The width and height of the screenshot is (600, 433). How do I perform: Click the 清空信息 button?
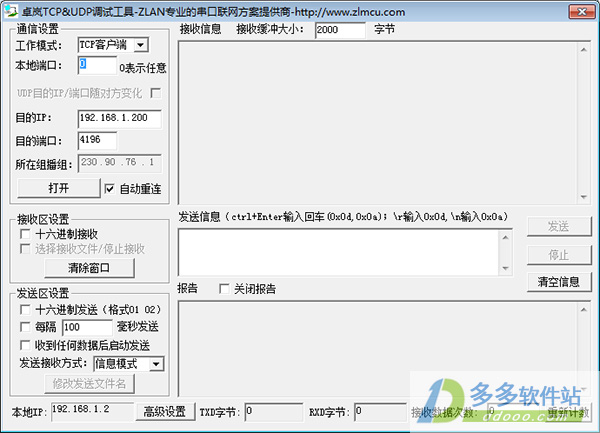tap(559, 282)
